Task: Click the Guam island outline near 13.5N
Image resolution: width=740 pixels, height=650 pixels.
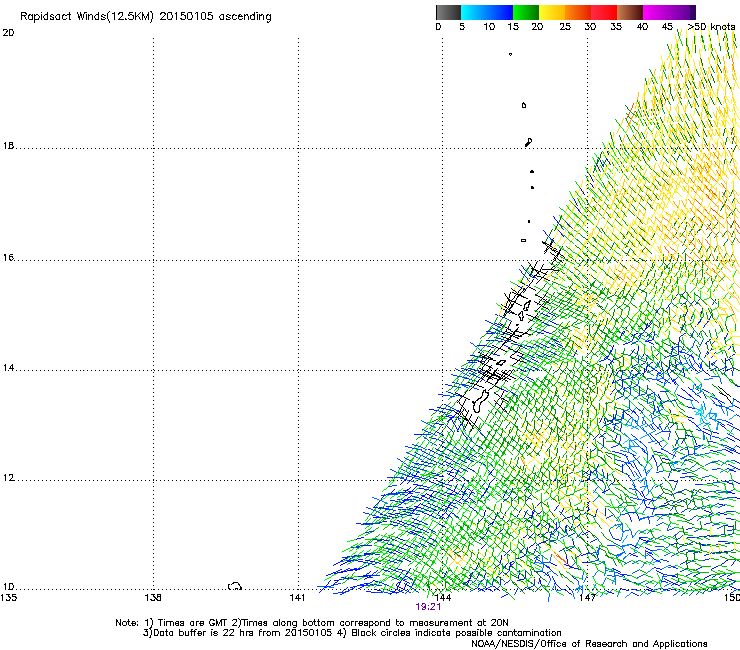Action: point(479,401)
